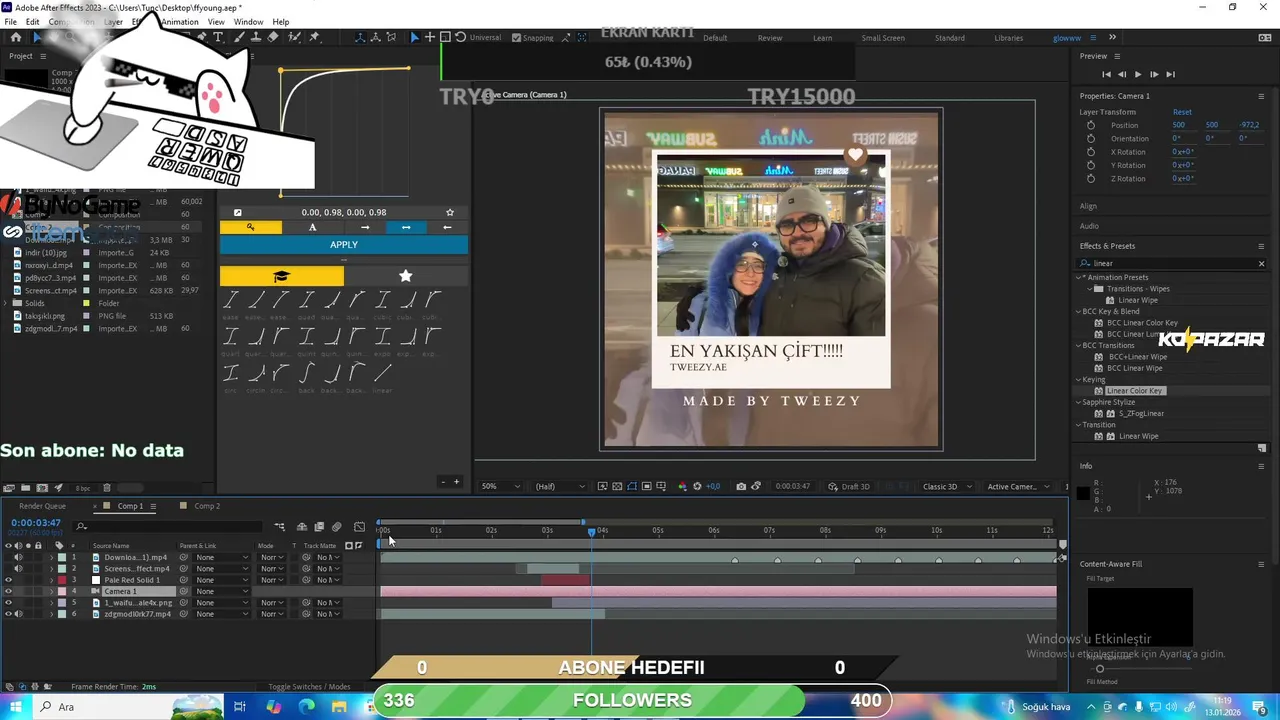Screen dimensions: 1280x720
Task: Clear the Effects & Presets search field
Action: point(1261,263)
